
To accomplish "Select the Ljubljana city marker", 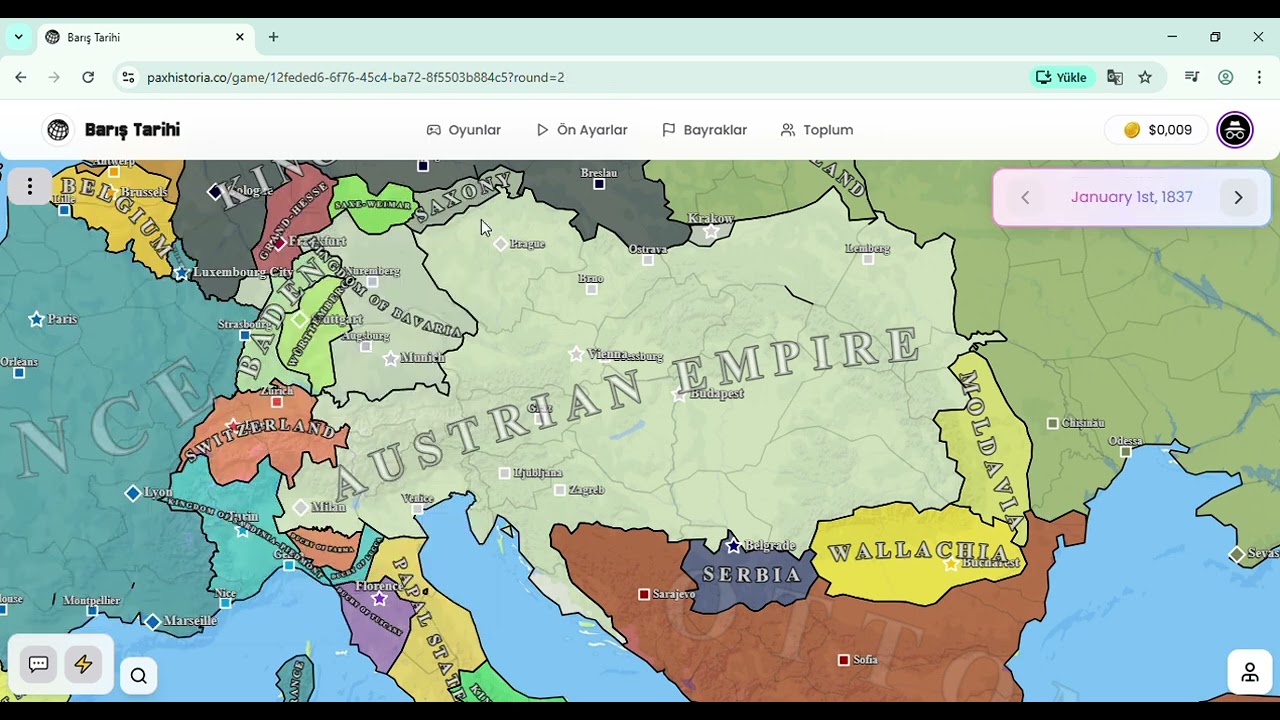I will (504, 473).
